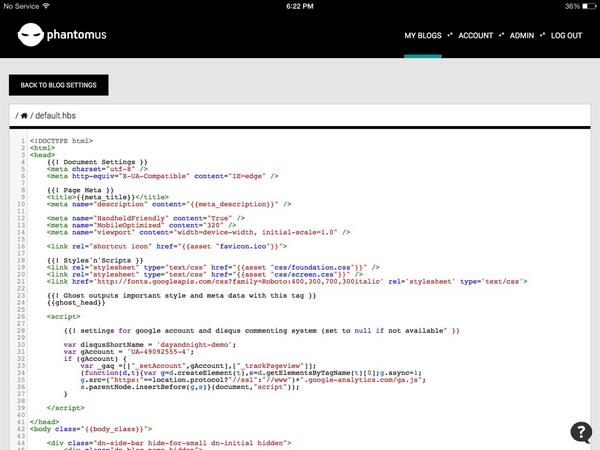Click the phantomus brand name text
This screenshot has height=450, width=600.
77,35
